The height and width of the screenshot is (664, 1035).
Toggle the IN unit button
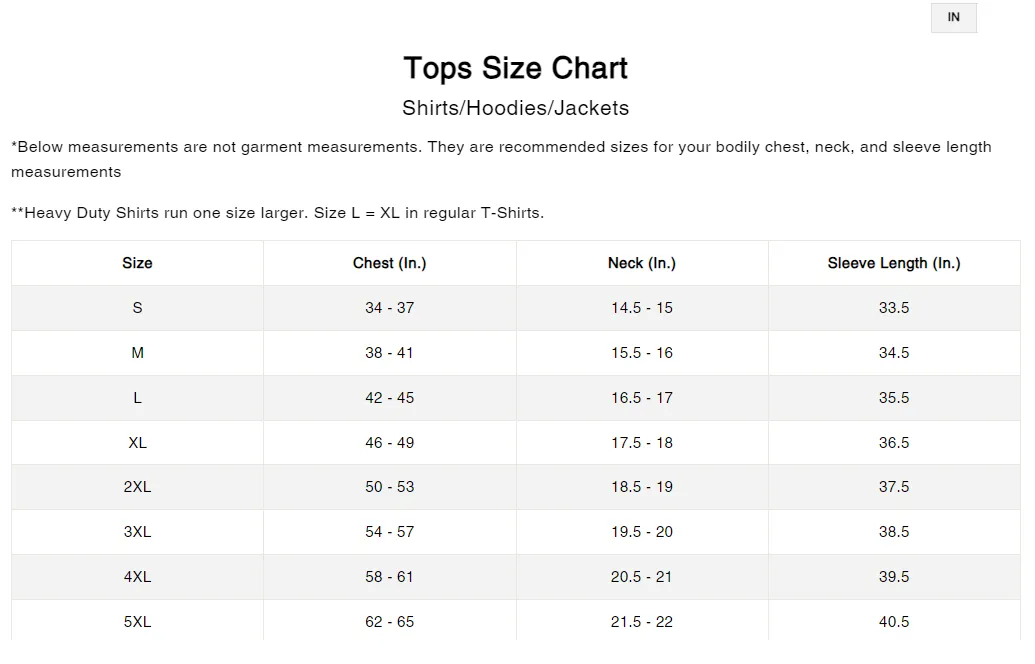point(953,18)
